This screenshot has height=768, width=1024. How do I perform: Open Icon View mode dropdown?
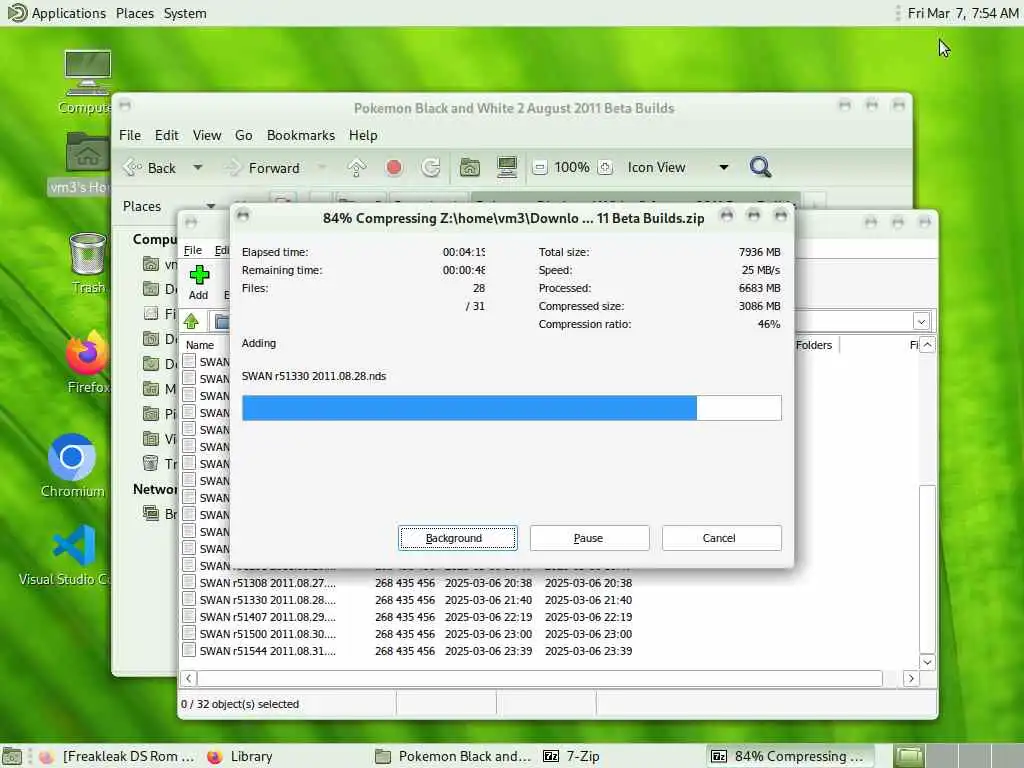pyautogui.click(x=678, y=168)
